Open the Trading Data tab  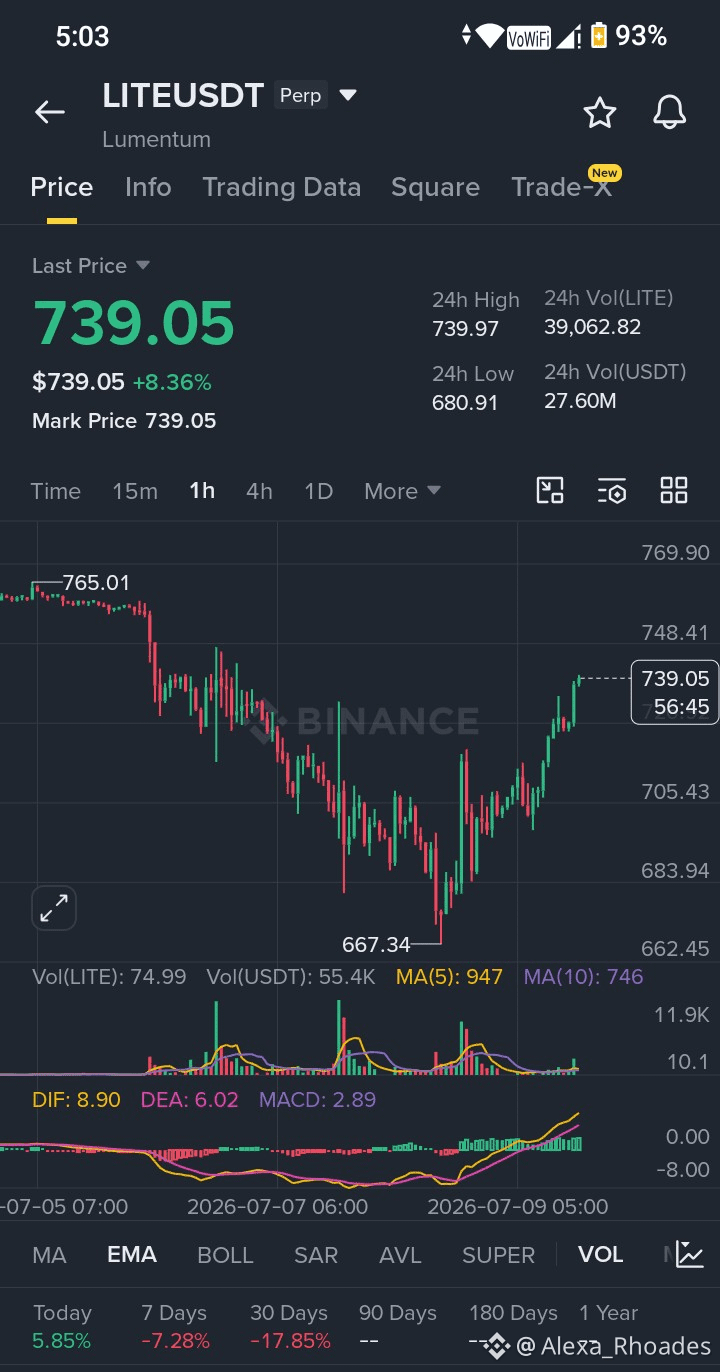coord(281,187)
